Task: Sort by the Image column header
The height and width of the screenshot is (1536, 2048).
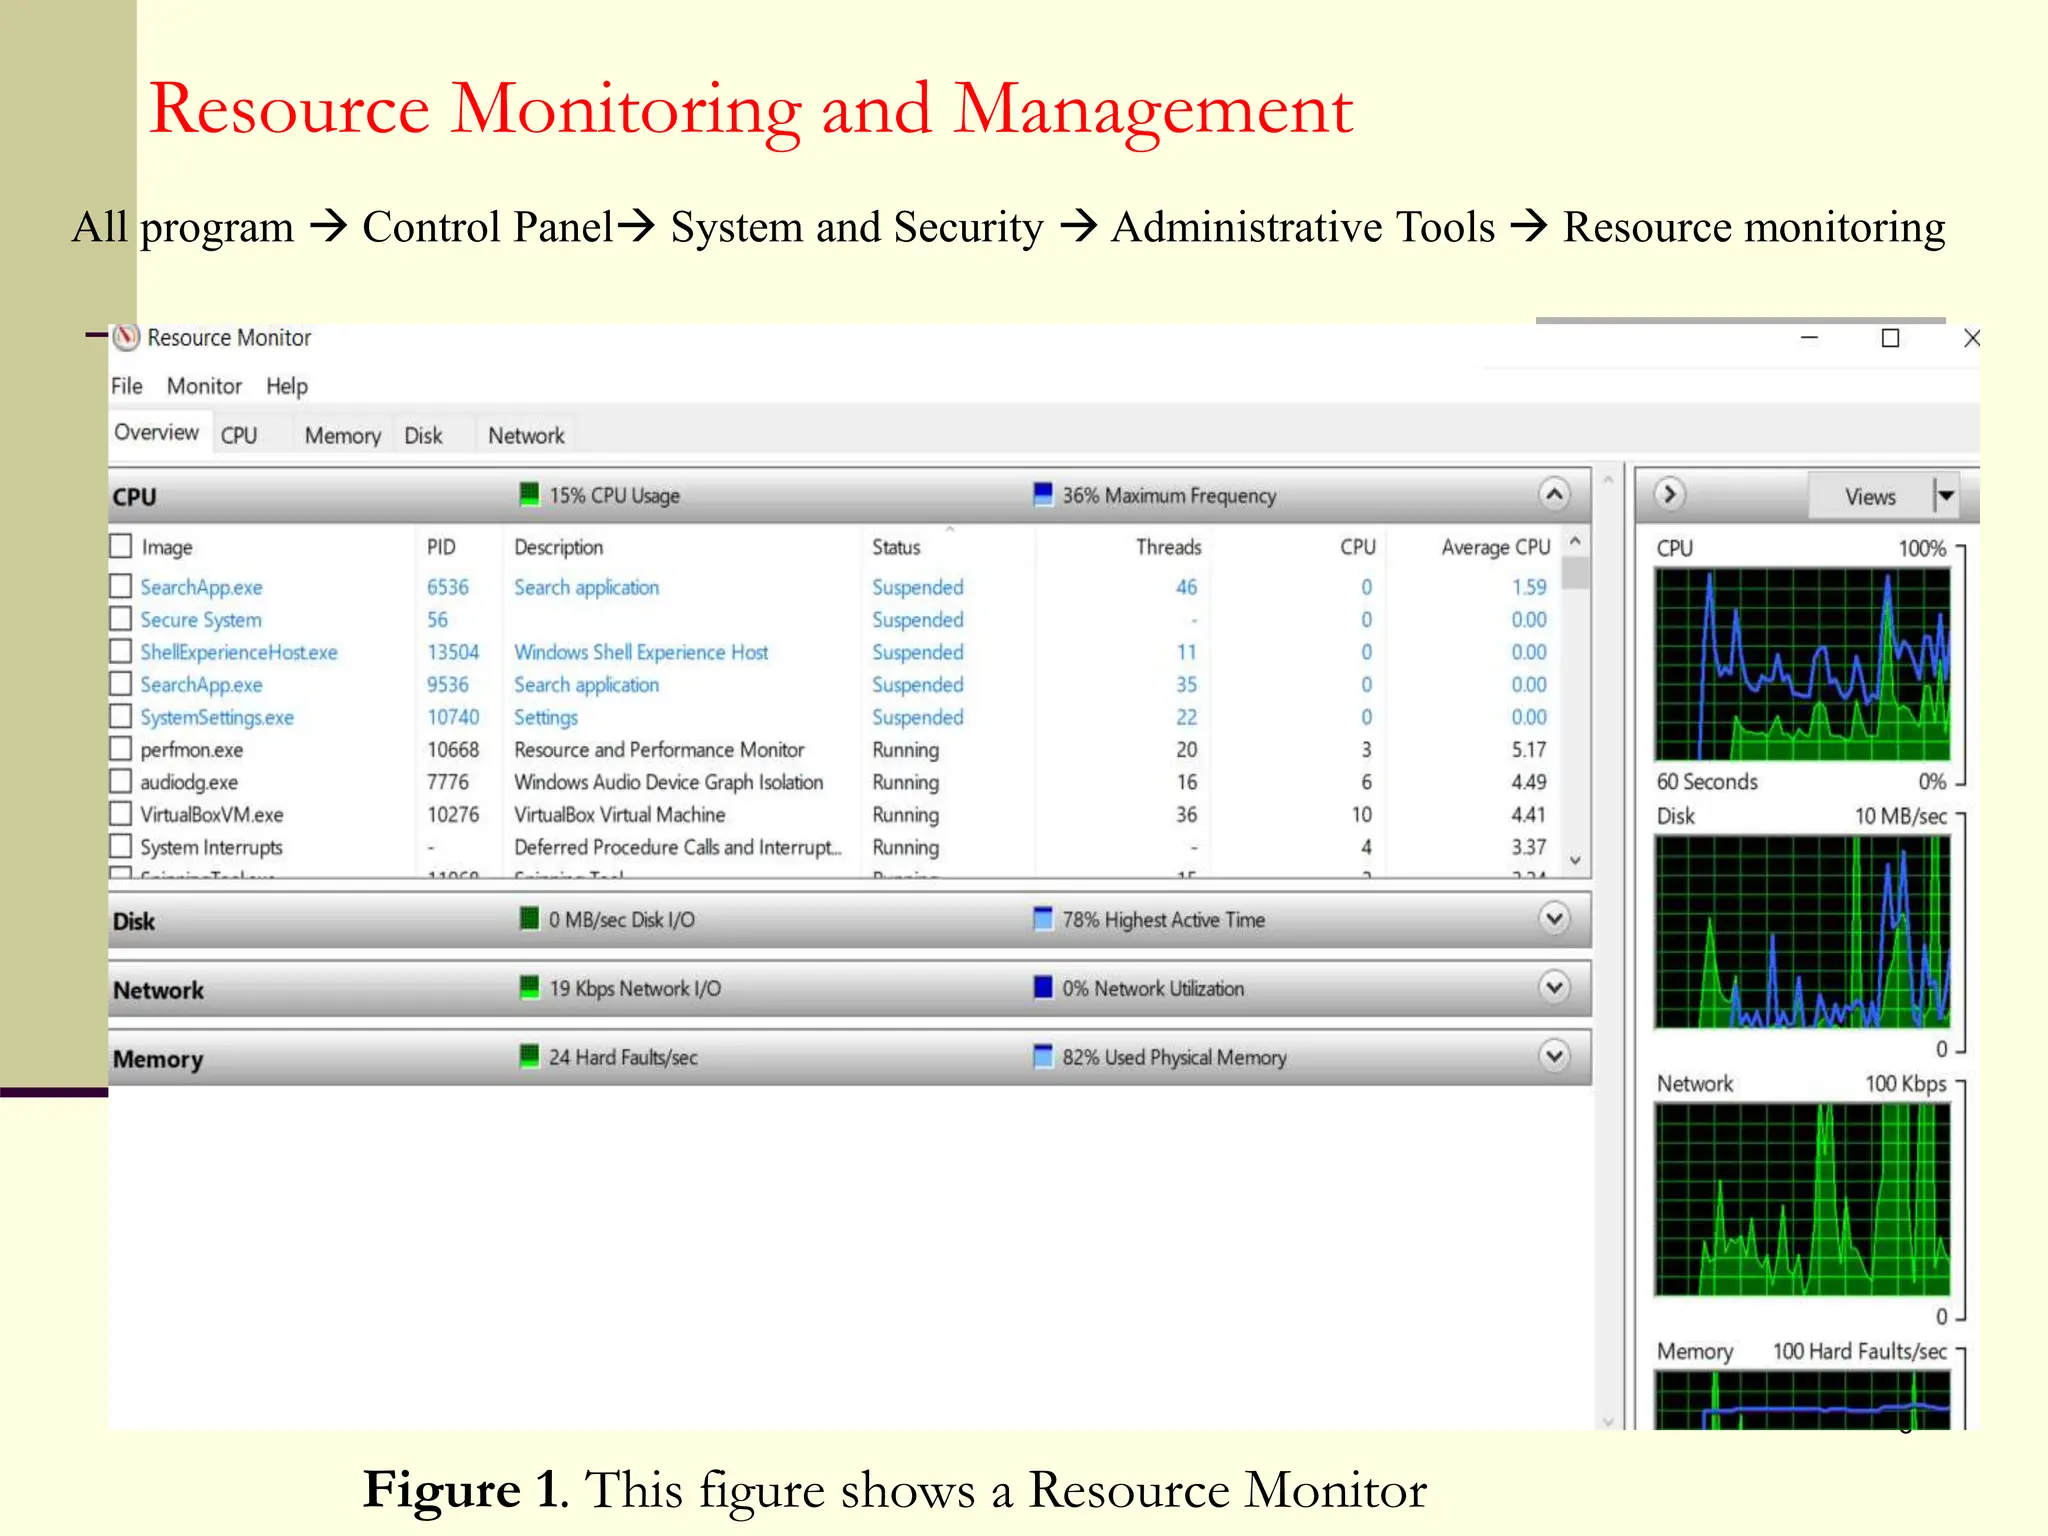Action: tap(167, 547)
